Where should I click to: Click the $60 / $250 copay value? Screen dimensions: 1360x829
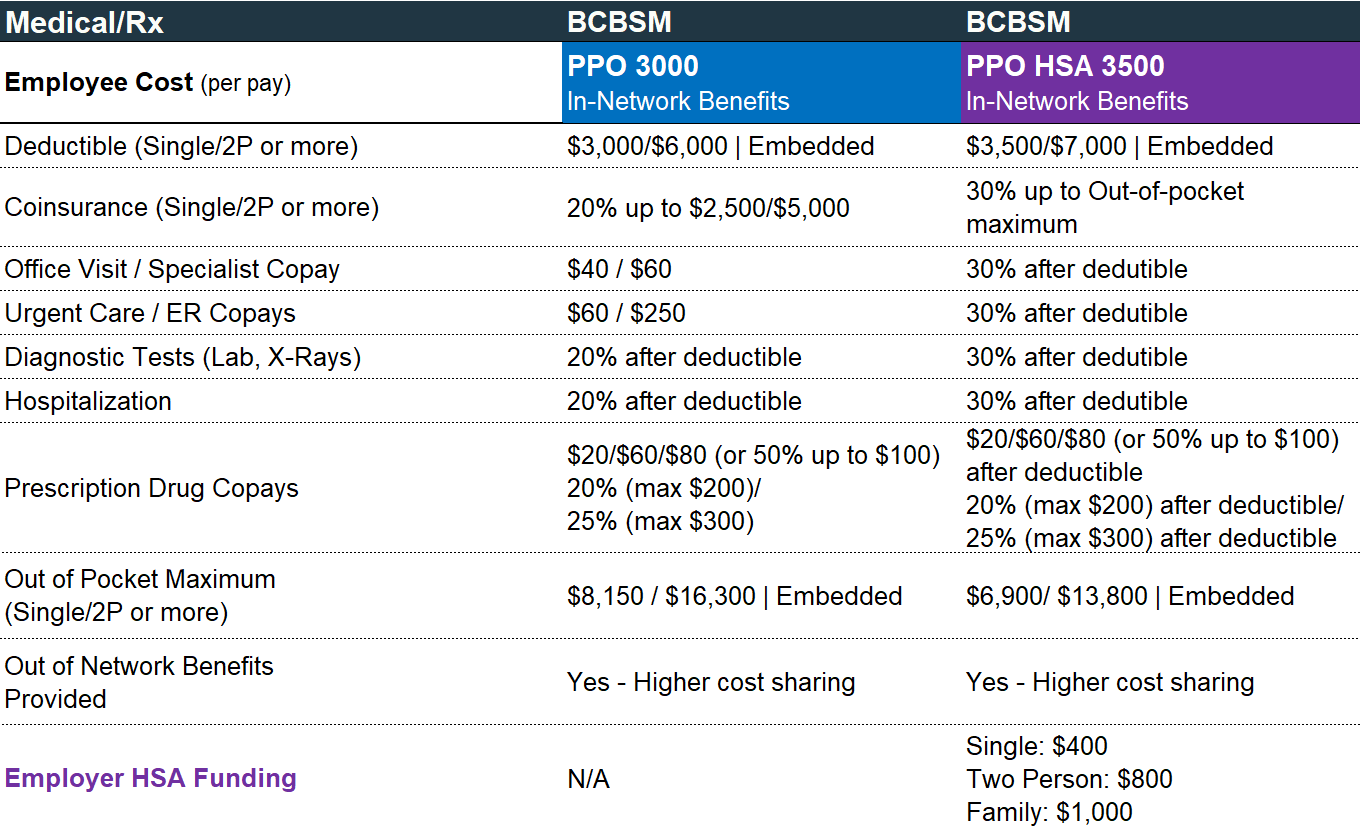tap(626, 313)
